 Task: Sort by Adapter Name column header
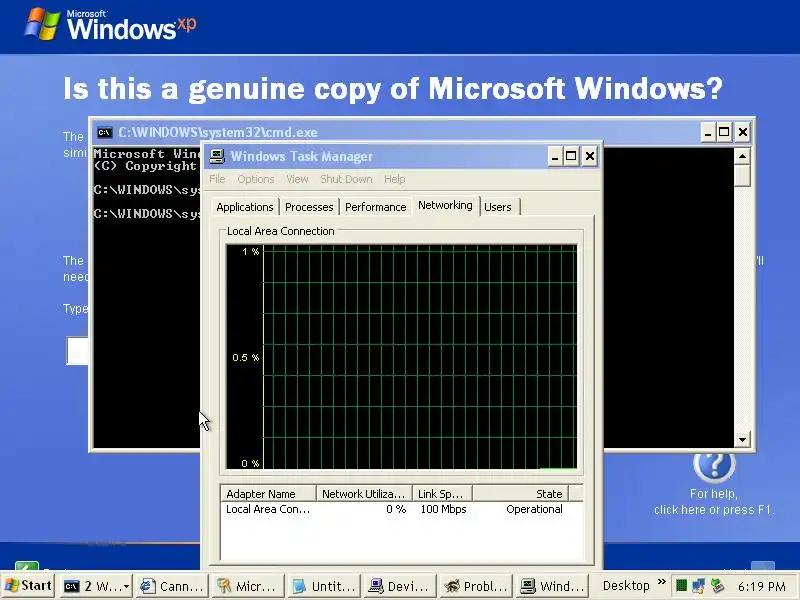(x=268, y=493)
